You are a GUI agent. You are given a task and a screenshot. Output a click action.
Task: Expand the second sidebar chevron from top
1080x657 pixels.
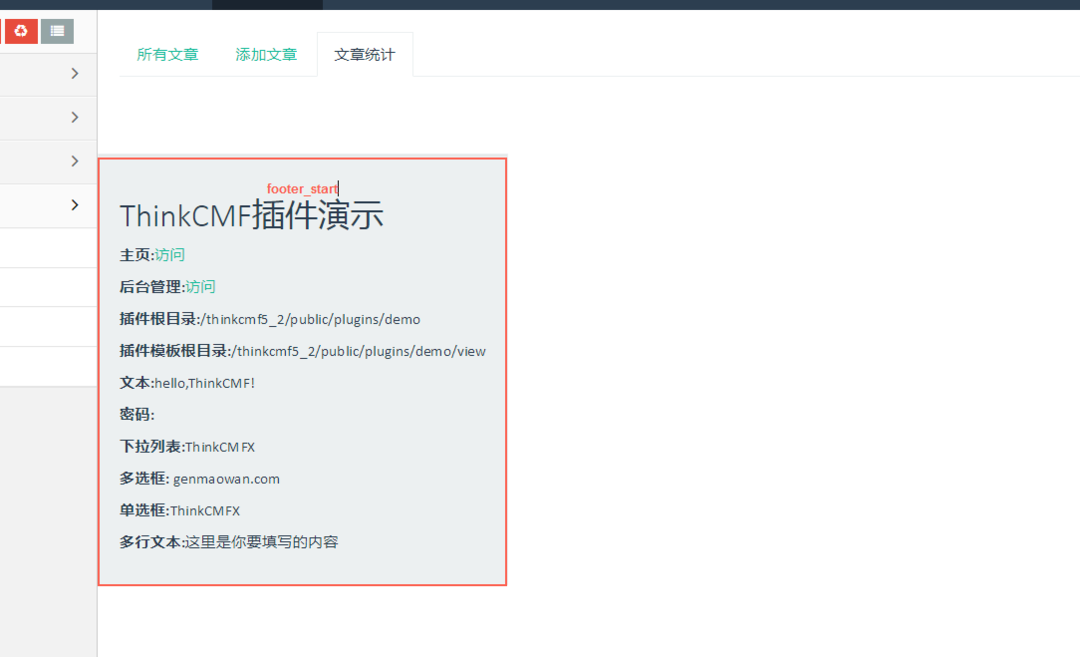coord(74,118)
